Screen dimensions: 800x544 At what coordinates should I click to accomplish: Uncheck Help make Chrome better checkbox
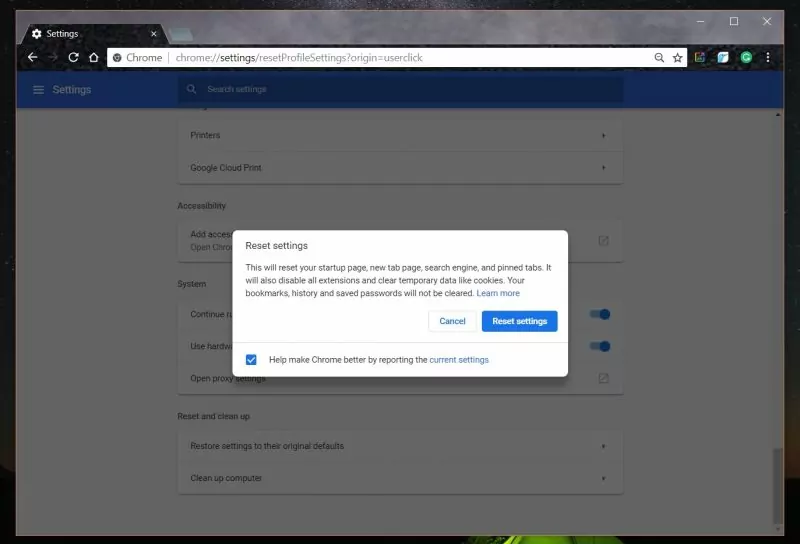coord(251,360)
